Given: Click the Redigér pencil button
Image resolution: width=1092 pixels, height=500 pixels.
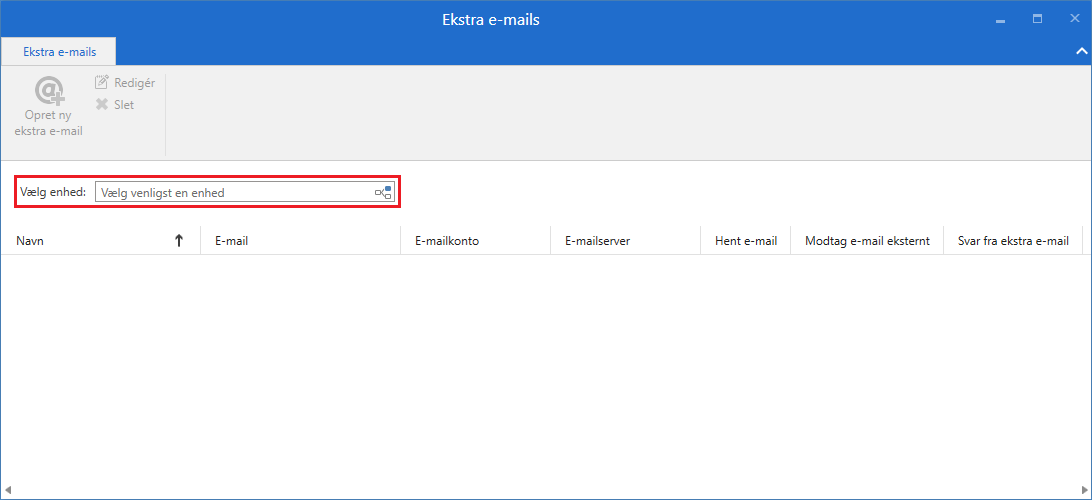Looking at the screenshot, I should 125,83.
